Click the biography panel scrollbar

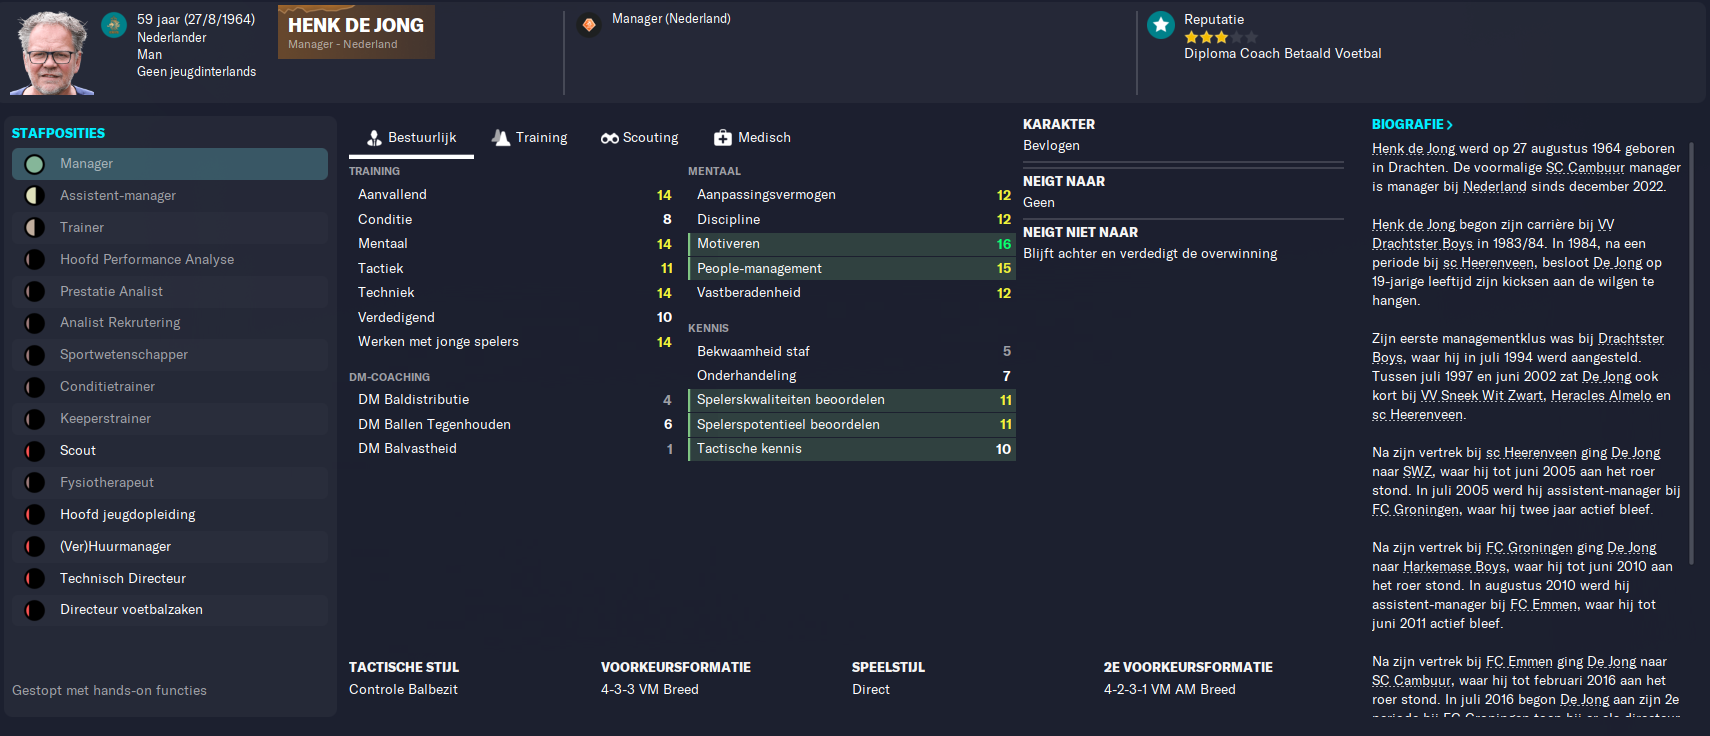[1691, 350]
